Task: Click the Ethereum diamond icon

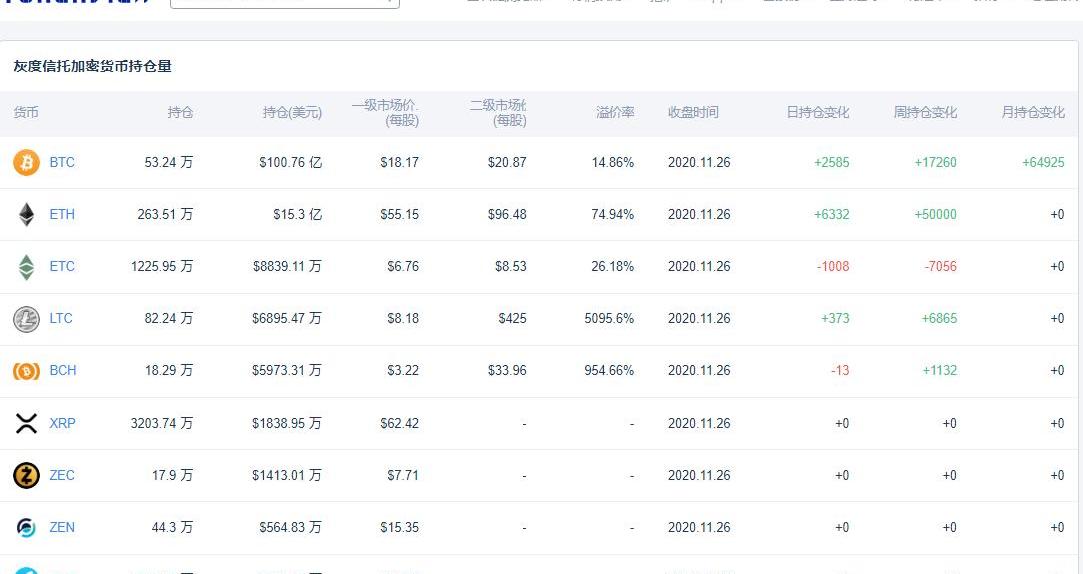Action: [x=26, y=214]
